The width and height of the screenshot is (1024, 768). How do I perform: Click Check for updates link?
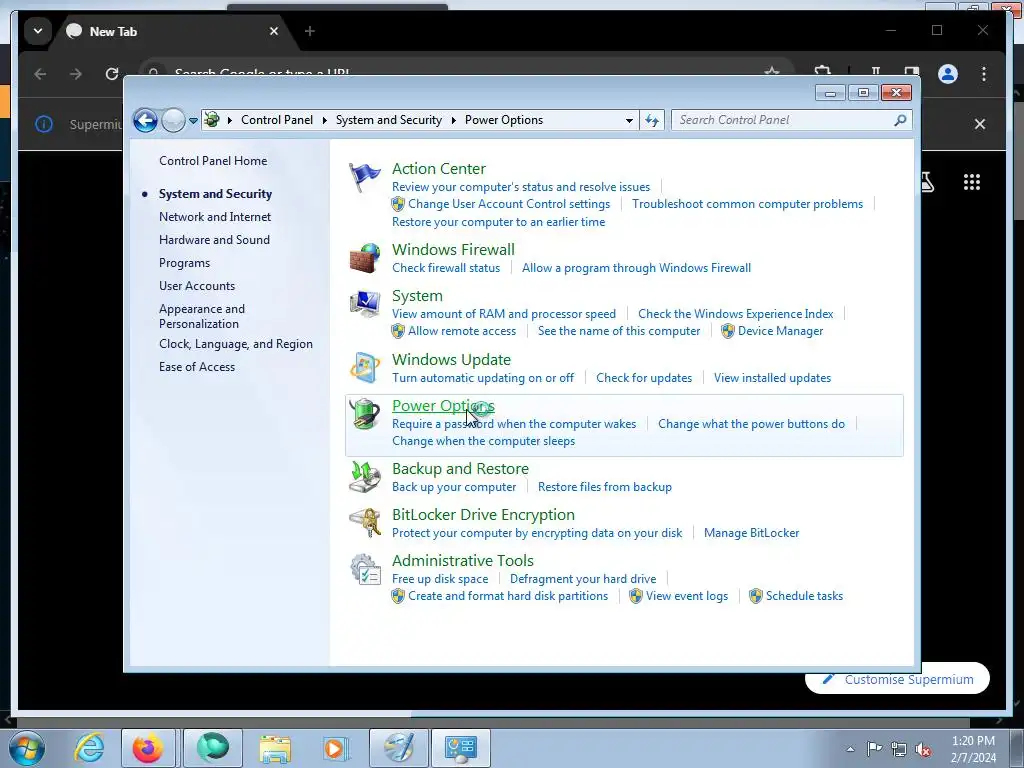click(644, 378)
